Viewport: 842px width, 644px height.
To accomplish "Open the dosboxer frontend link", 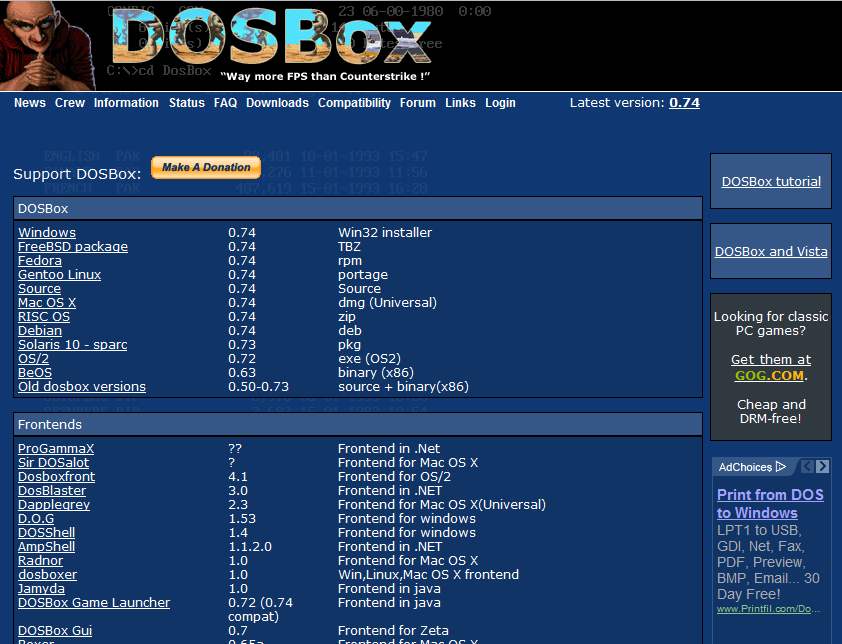I will (47, 574).
